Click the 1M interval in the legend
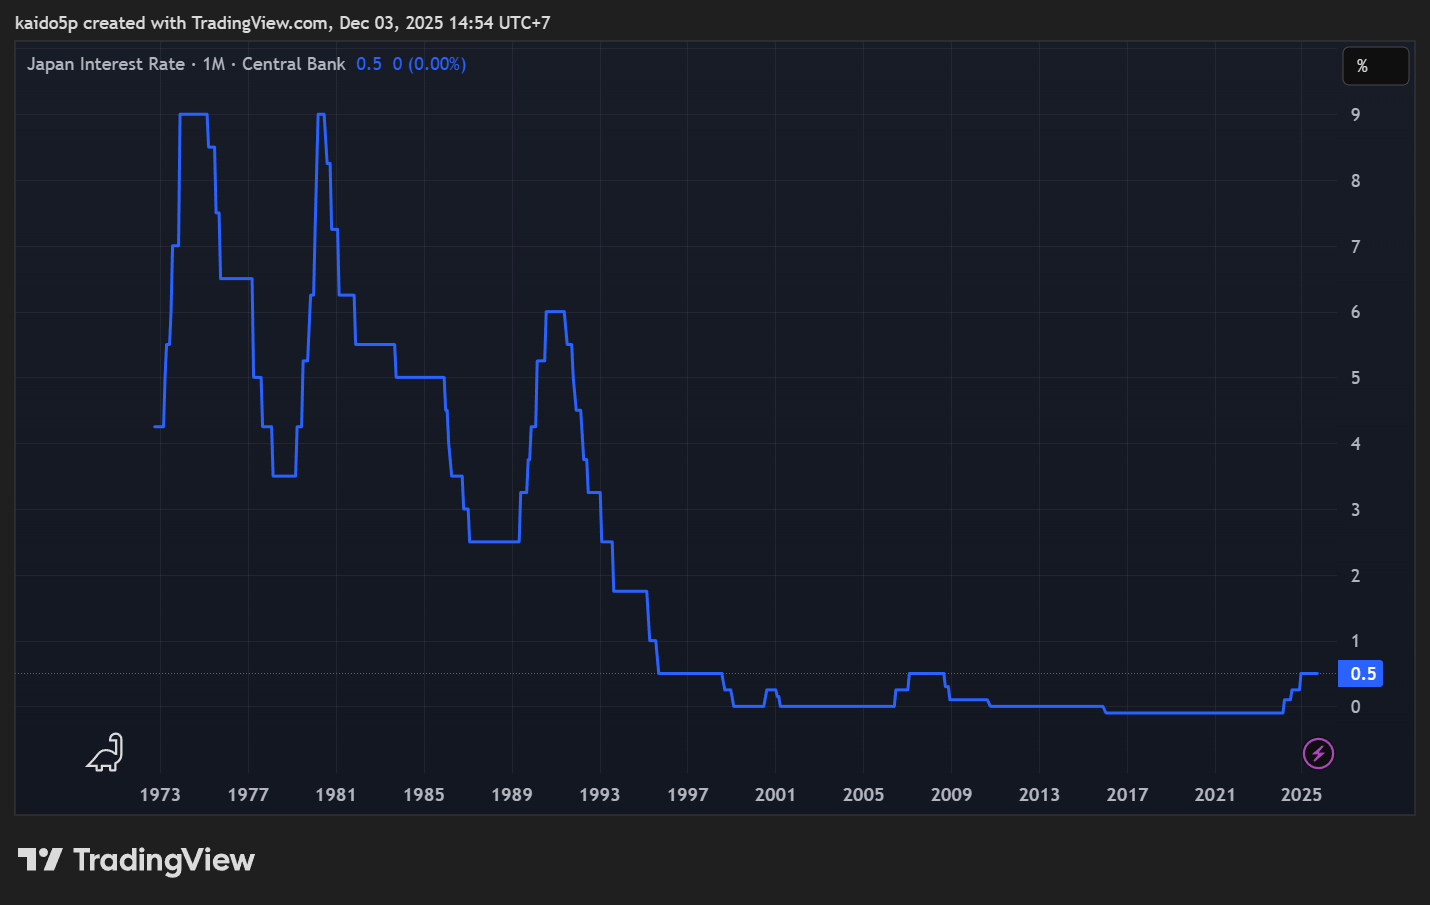This screenshot has width=1430, height=905. (x=213, y=64)
